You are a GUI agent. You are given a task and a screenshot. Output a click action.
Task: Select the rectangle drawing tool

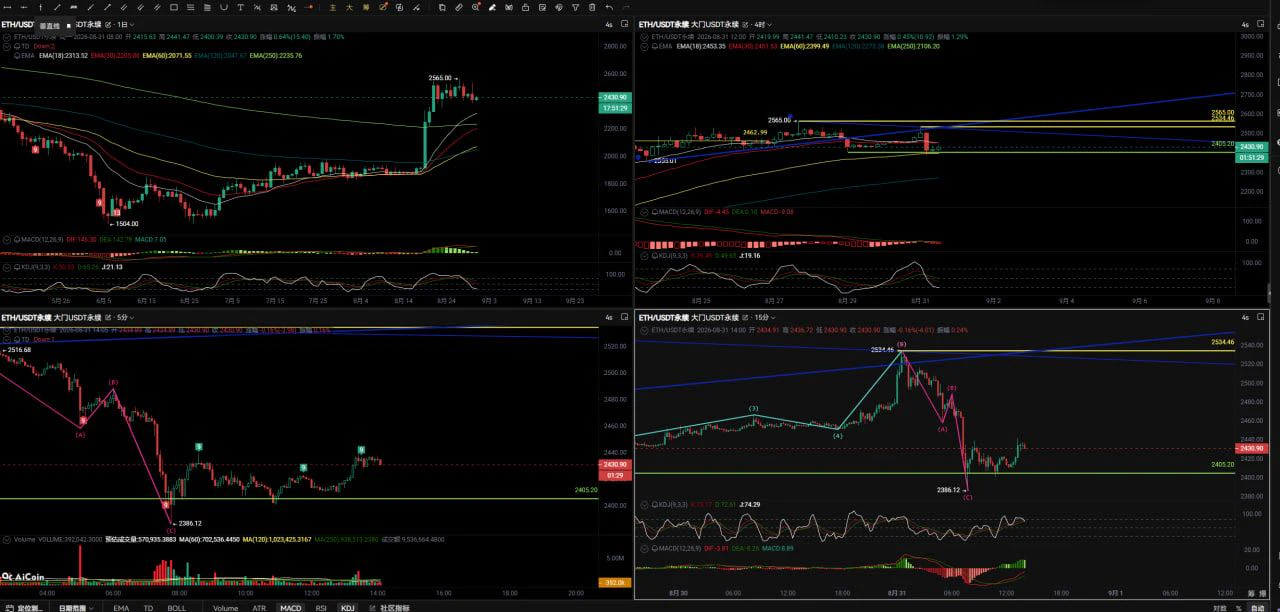coord(174,7)
